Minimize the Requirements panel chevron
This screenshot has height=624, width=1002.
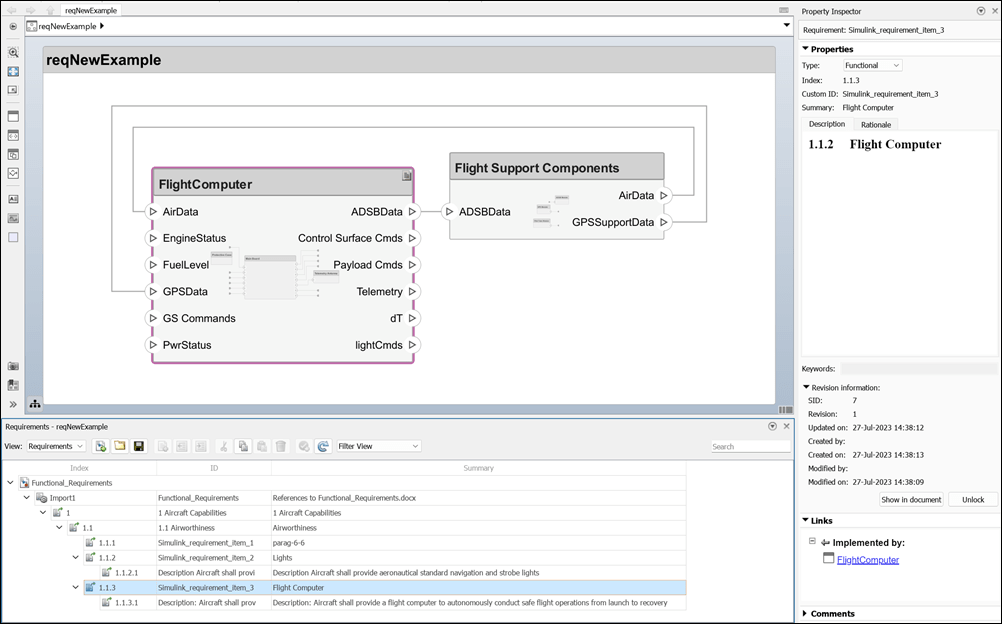click(x=771, y=426)
